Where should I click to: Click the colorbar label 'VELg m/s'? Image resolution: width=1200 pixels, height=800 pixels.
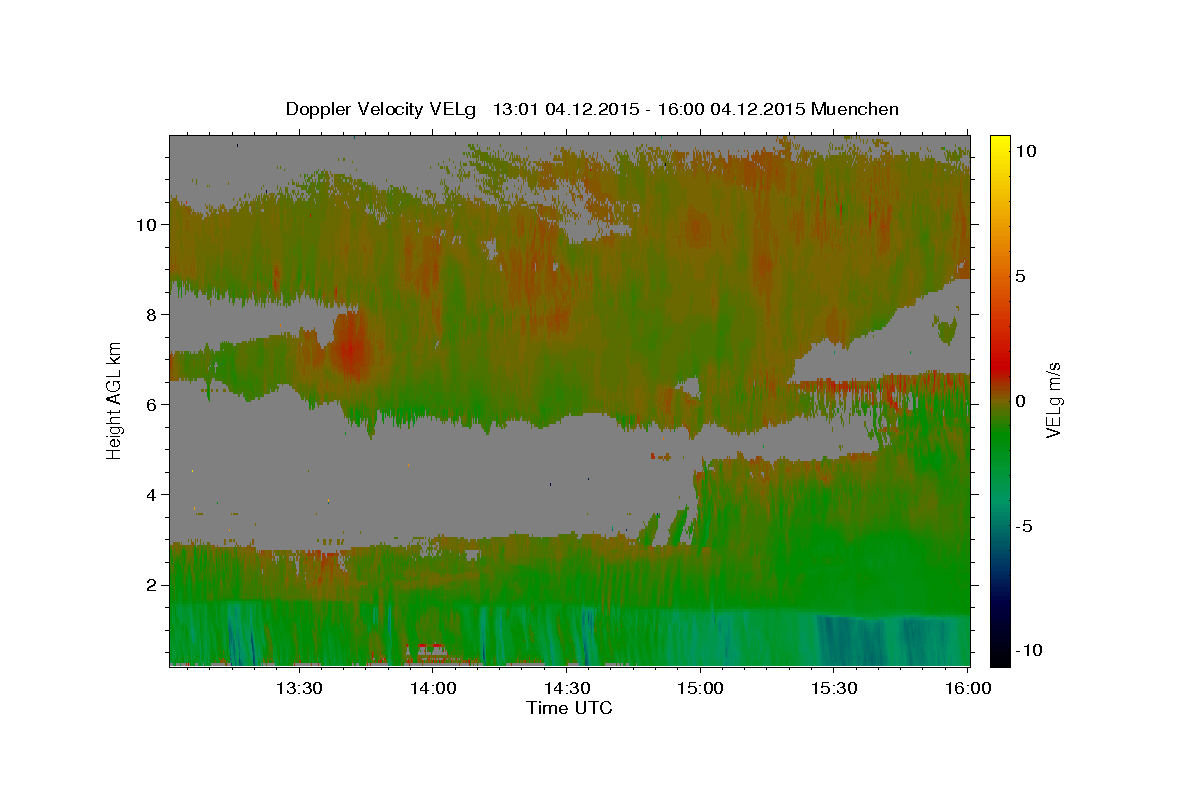point(1053,400)
